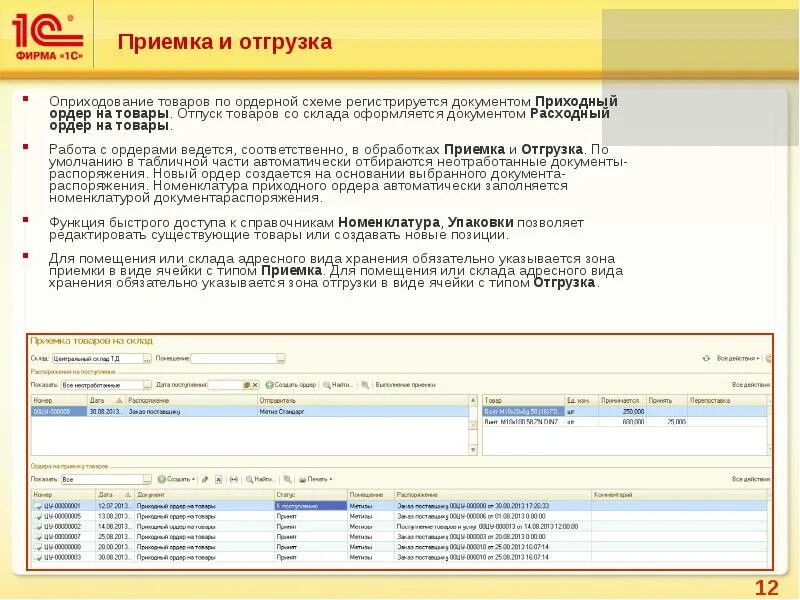Image resolution: width=800 pixels, height=600 pixels.
Task: Click Выполнение приемки button
Action: (405, 385)
